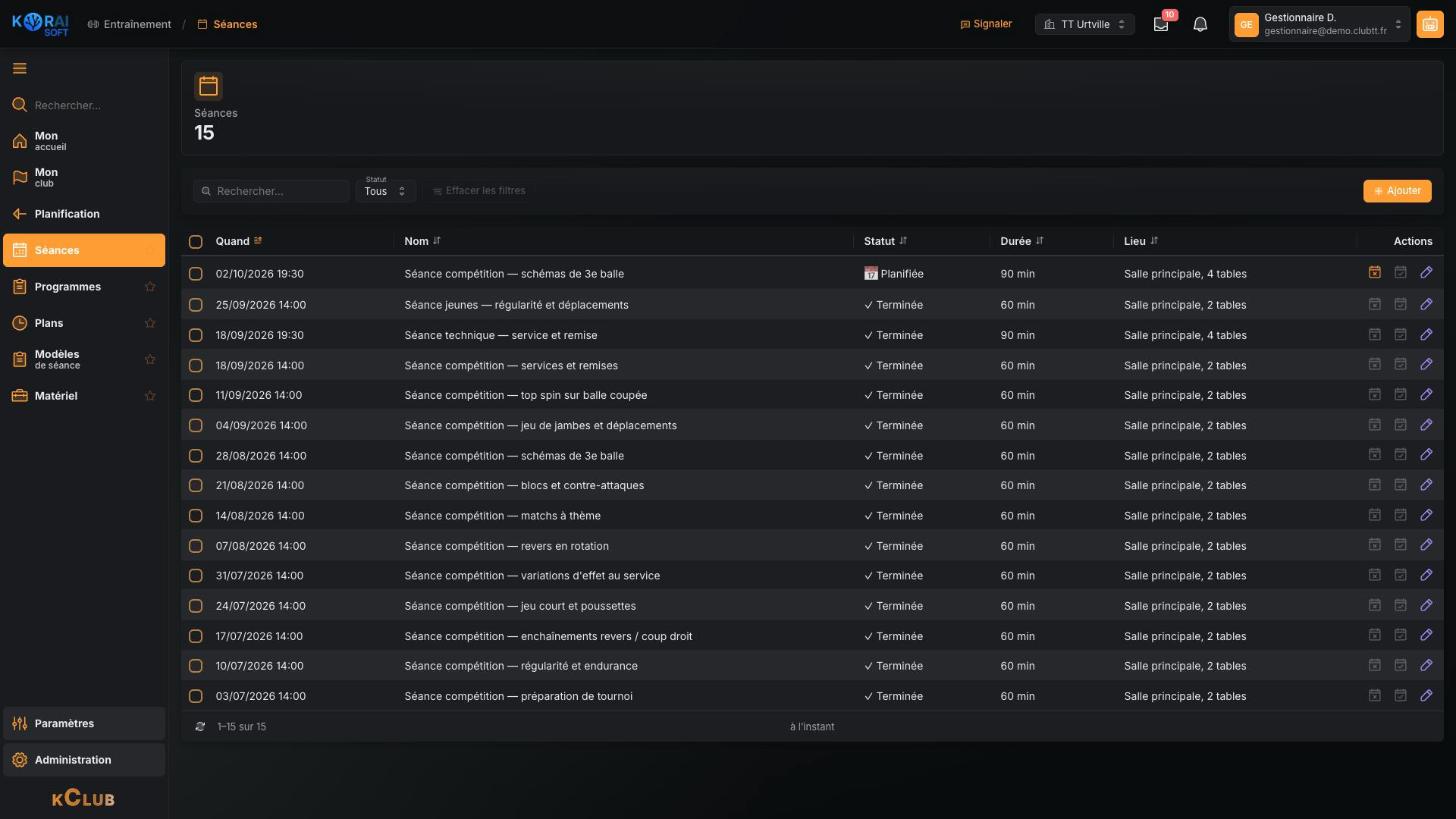The width and height of the screenshot is (1456, 819).
Task: Check the 02/10/2026 19:30 row checkbox
Action: [x=196, y=273]
